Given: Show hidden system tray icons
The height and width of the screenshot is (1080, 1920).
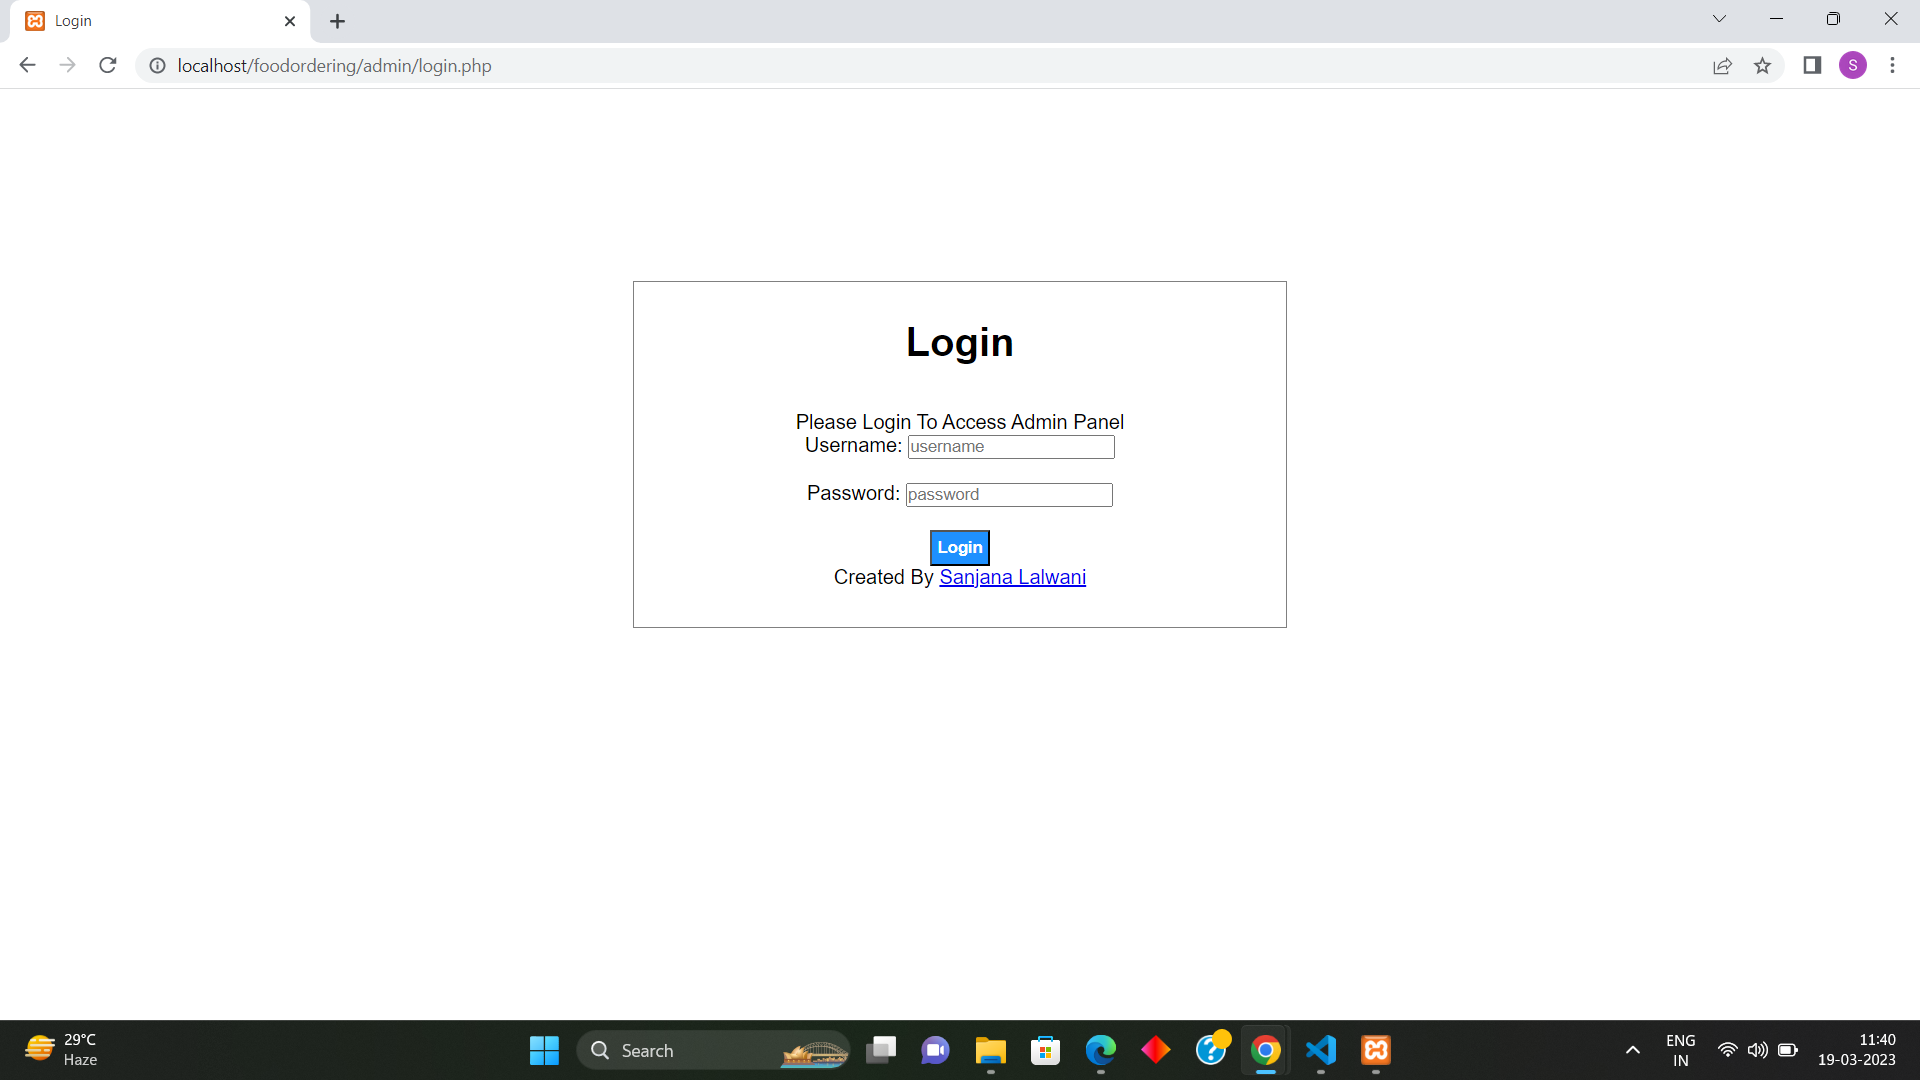Looking at the screenshot, I should [1632, 1050].
